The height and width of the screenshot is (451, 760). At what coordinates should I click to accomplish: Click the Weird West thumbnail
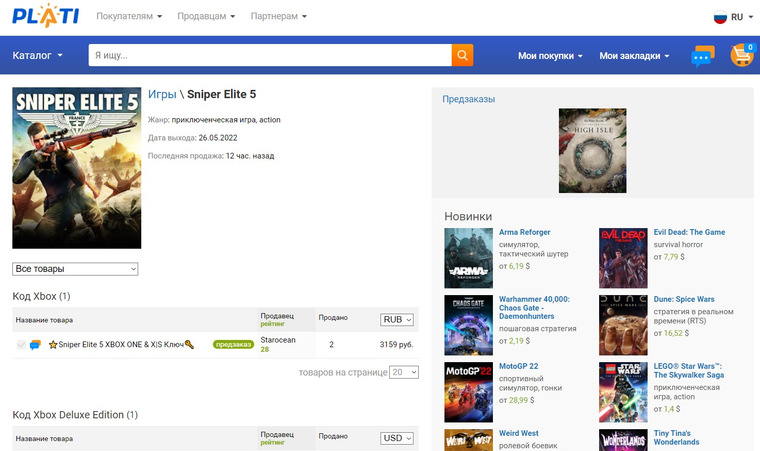(x=468, y=440)
